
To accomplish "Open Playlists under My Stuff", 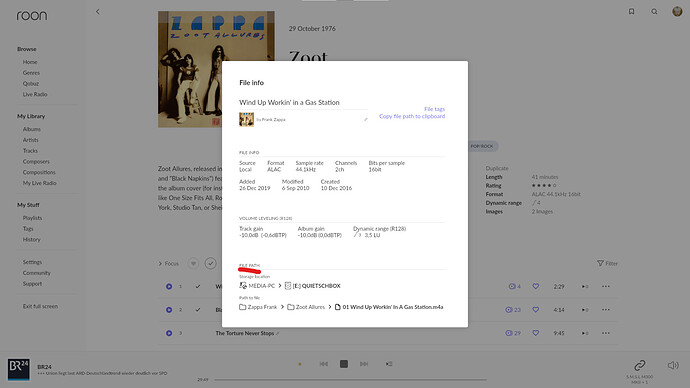I will click(x=33, y=218).
